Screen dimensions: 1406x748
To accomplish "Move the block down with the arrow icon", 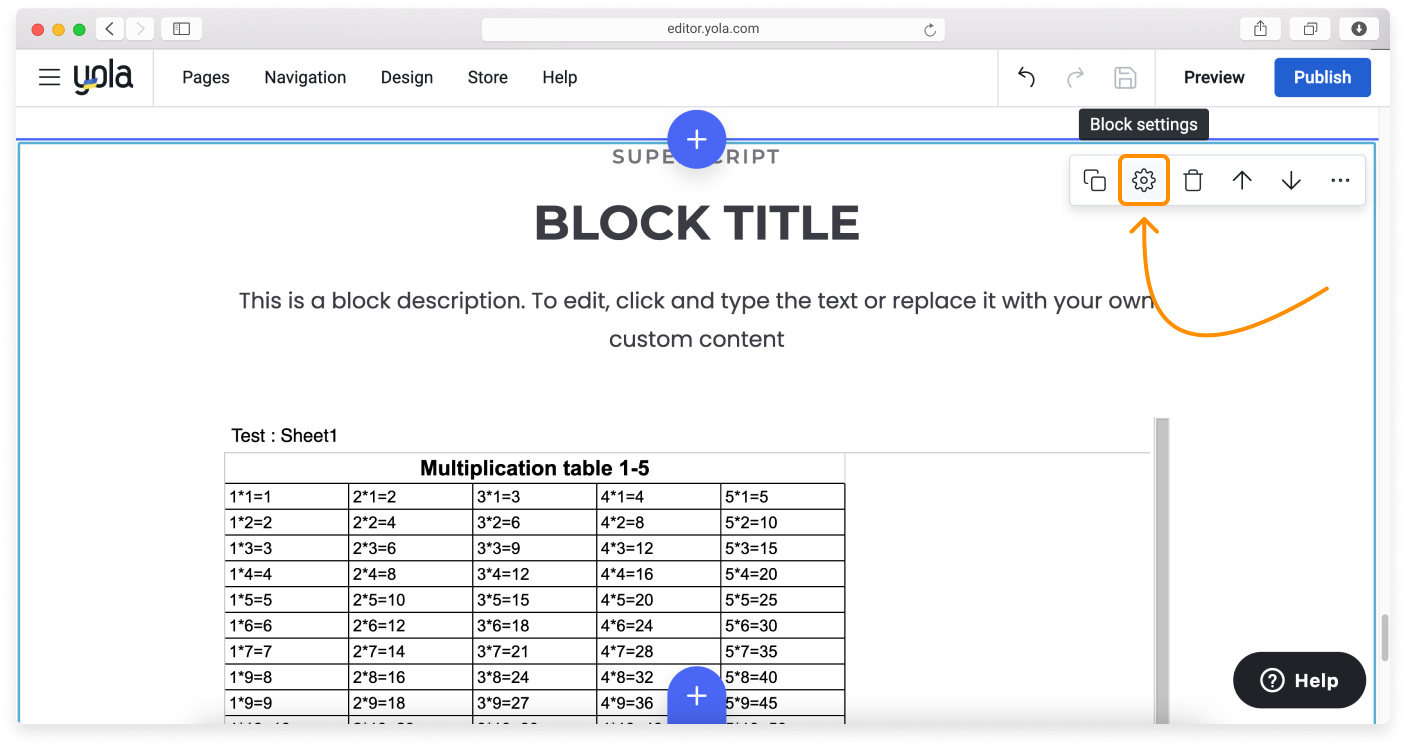I will point(1290,180).
